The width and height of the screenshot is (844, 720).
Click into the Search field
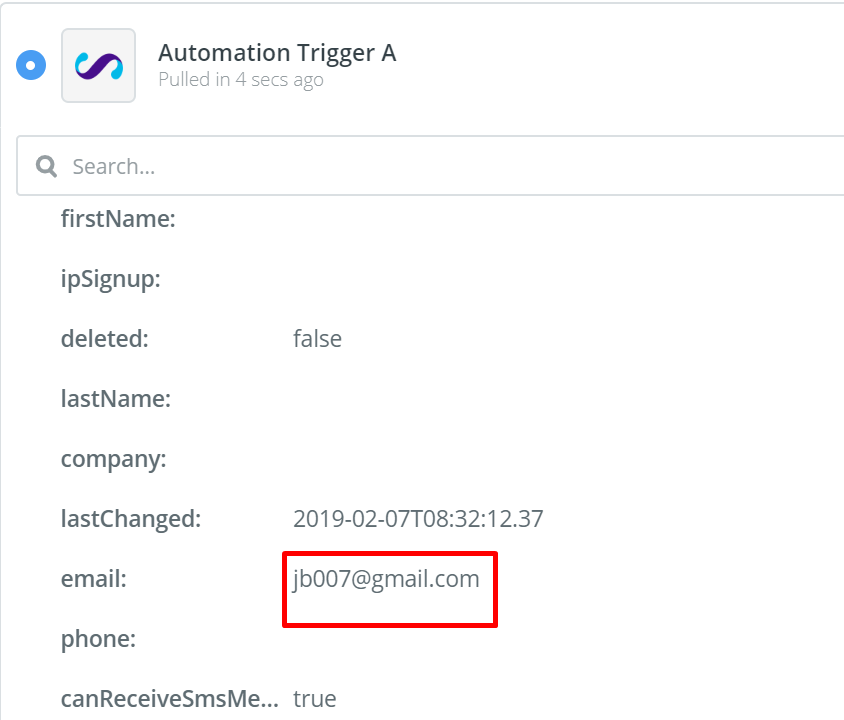pos(430,166)
